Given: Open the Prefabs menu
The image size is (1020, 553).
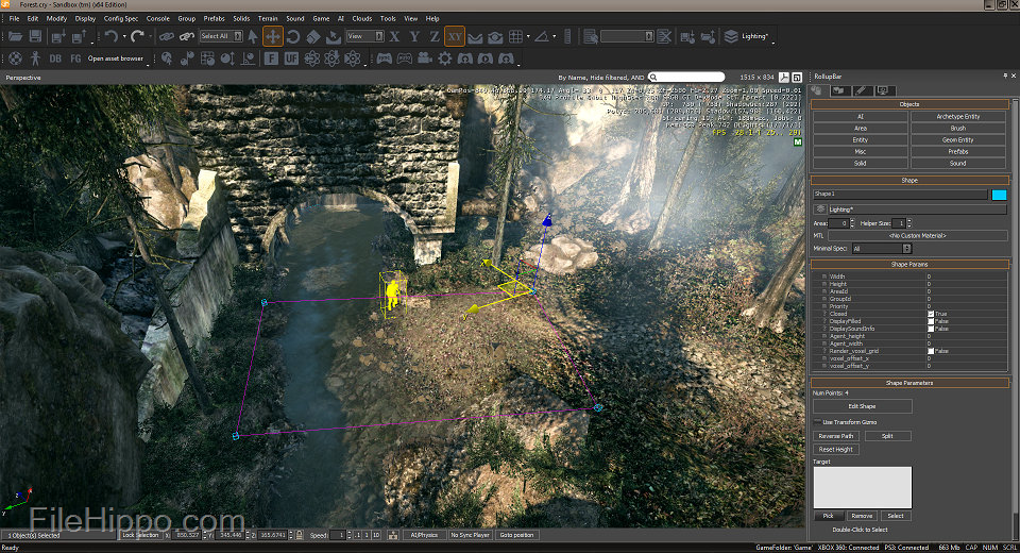Looking at the screenshot, I should (x=214, y=18).
